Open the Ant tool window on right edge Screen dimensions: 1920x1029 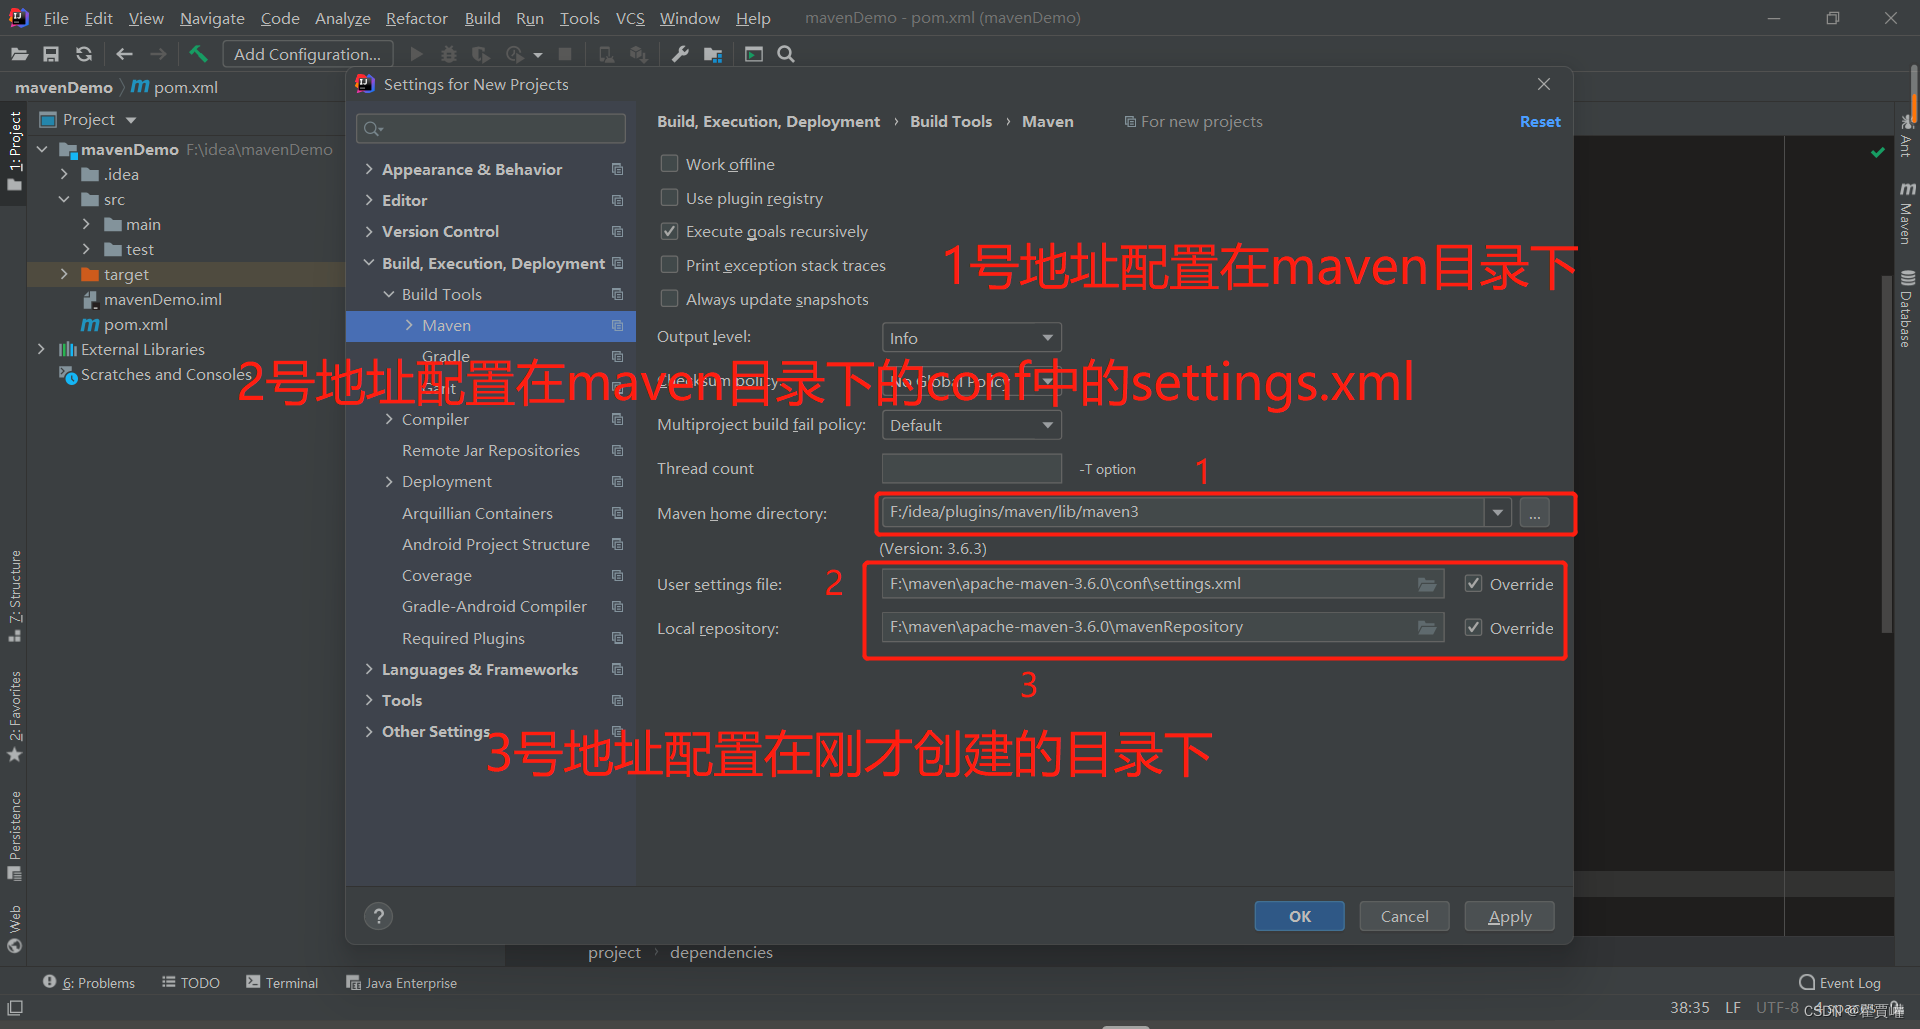(1906, 136)
